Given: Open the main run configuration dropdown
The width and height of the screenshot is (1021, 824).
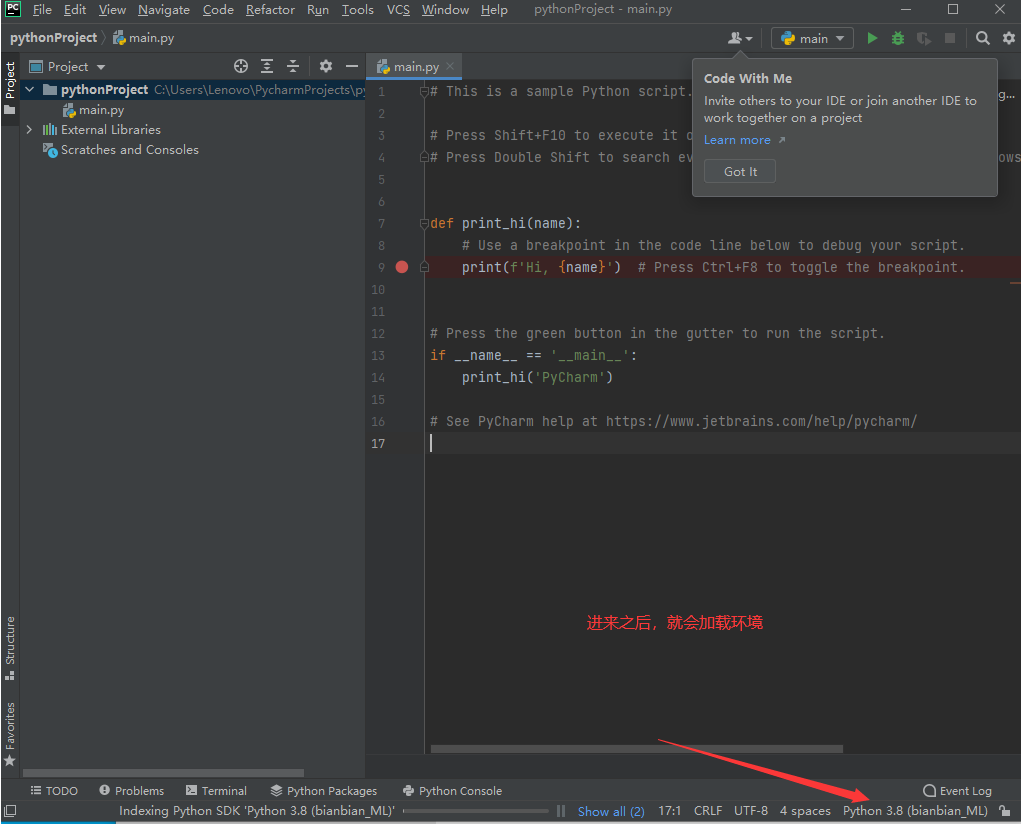Looking at the screenshot, I should (x=811, y=37).
